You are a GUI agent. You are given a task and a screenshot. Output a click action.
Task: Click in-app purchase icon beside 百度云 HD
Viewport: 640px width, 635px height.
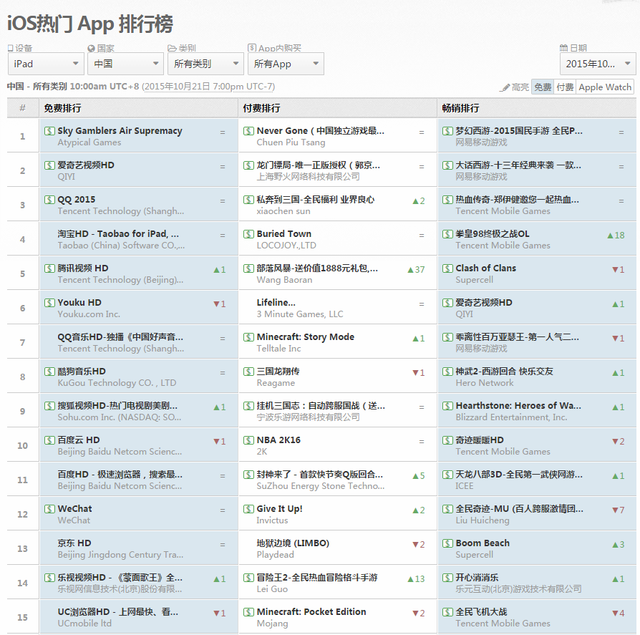[x=49, y=440]
